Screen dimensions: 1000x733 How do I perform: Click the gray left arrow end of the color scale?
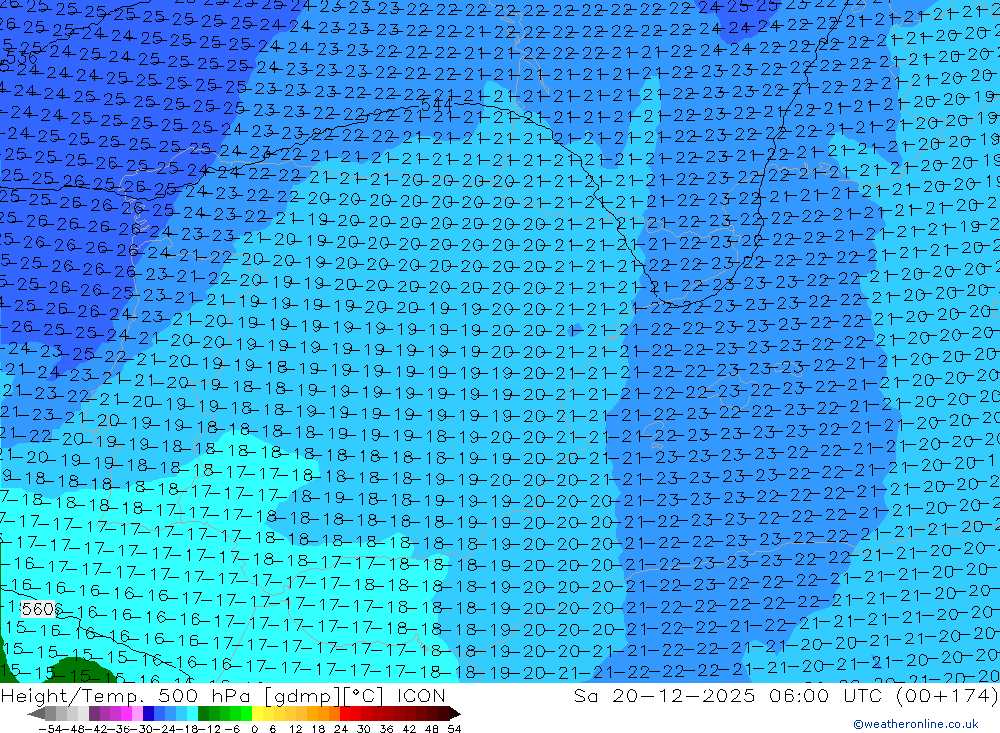[x=36, y=713]
